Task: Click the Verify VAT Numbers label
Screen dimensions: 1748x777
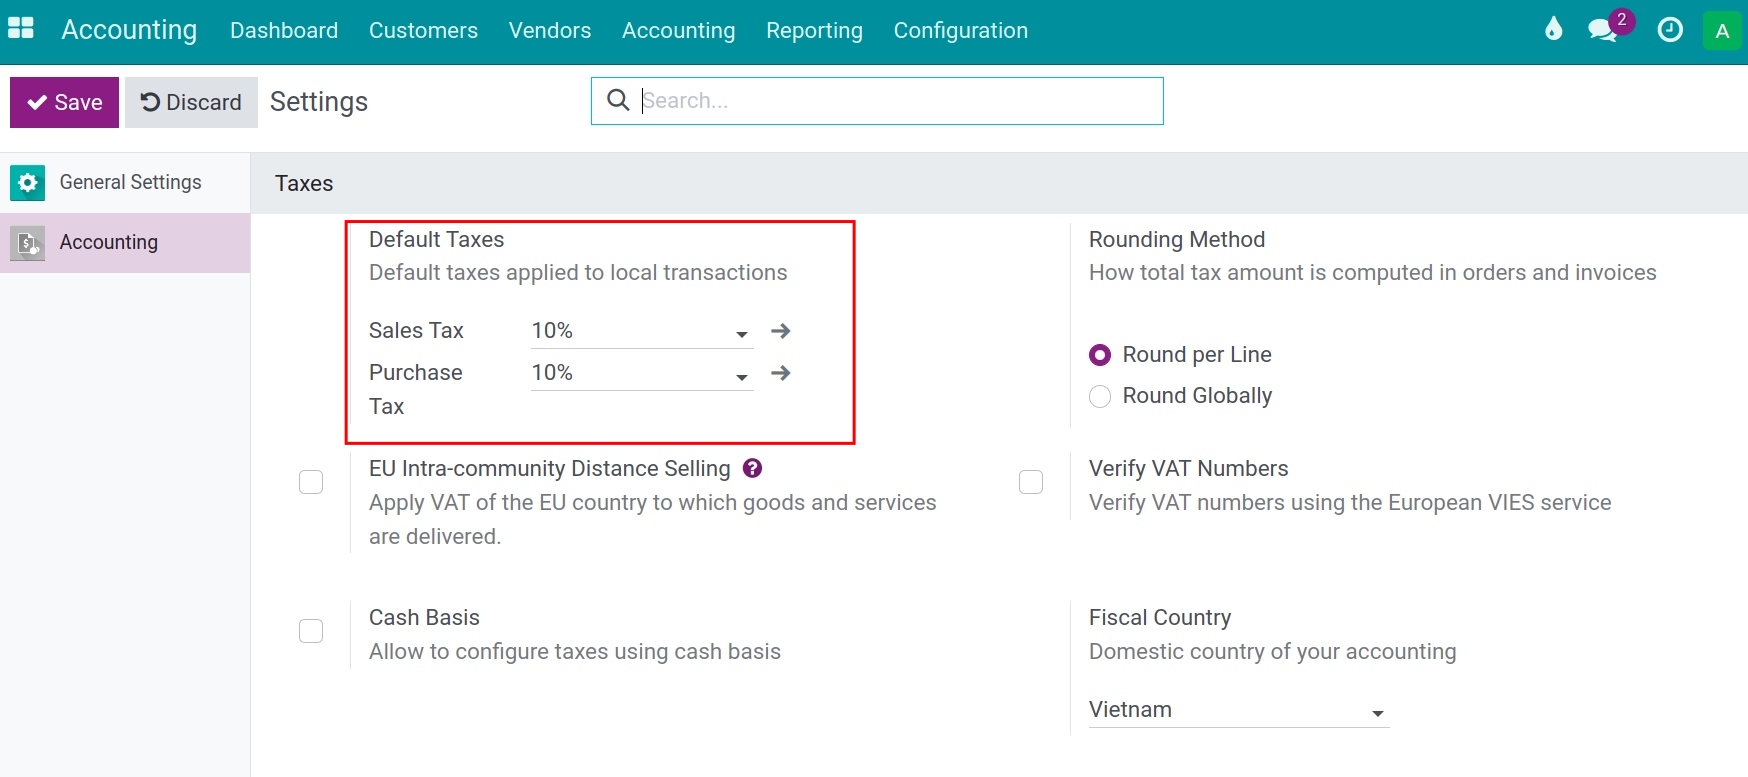Action: tap(1188, 469)
